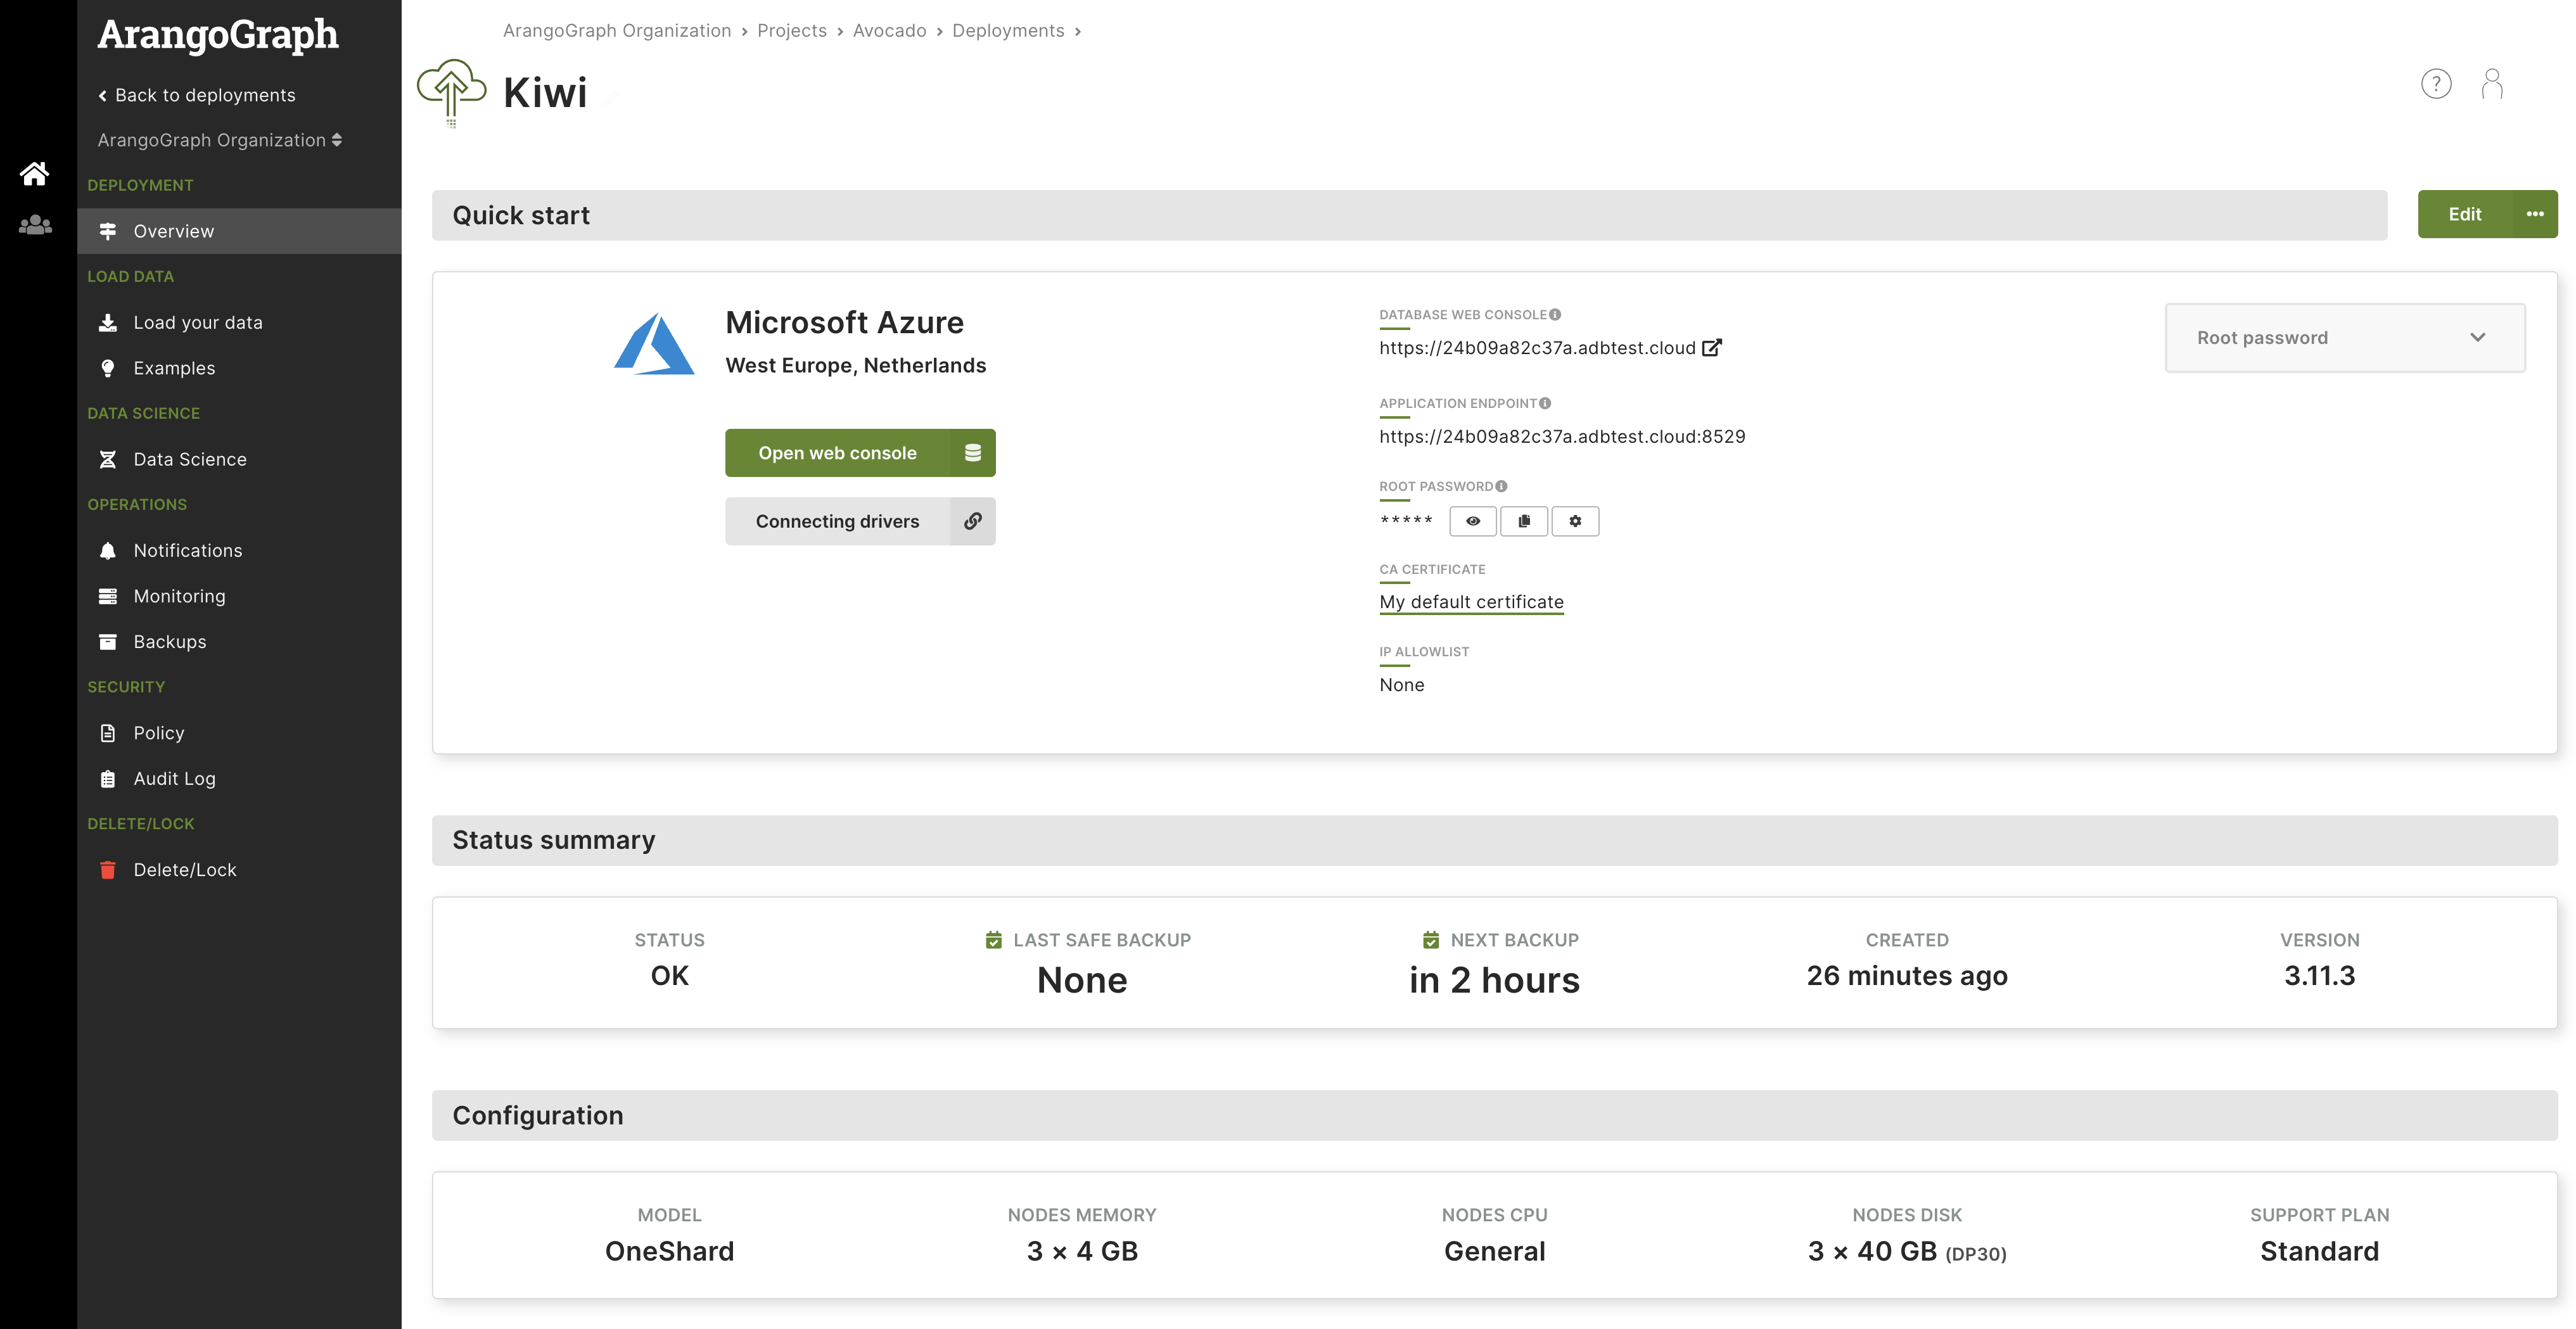Show info for Root Password
2576x1329 pixels.
click(x=1501, y=487)
